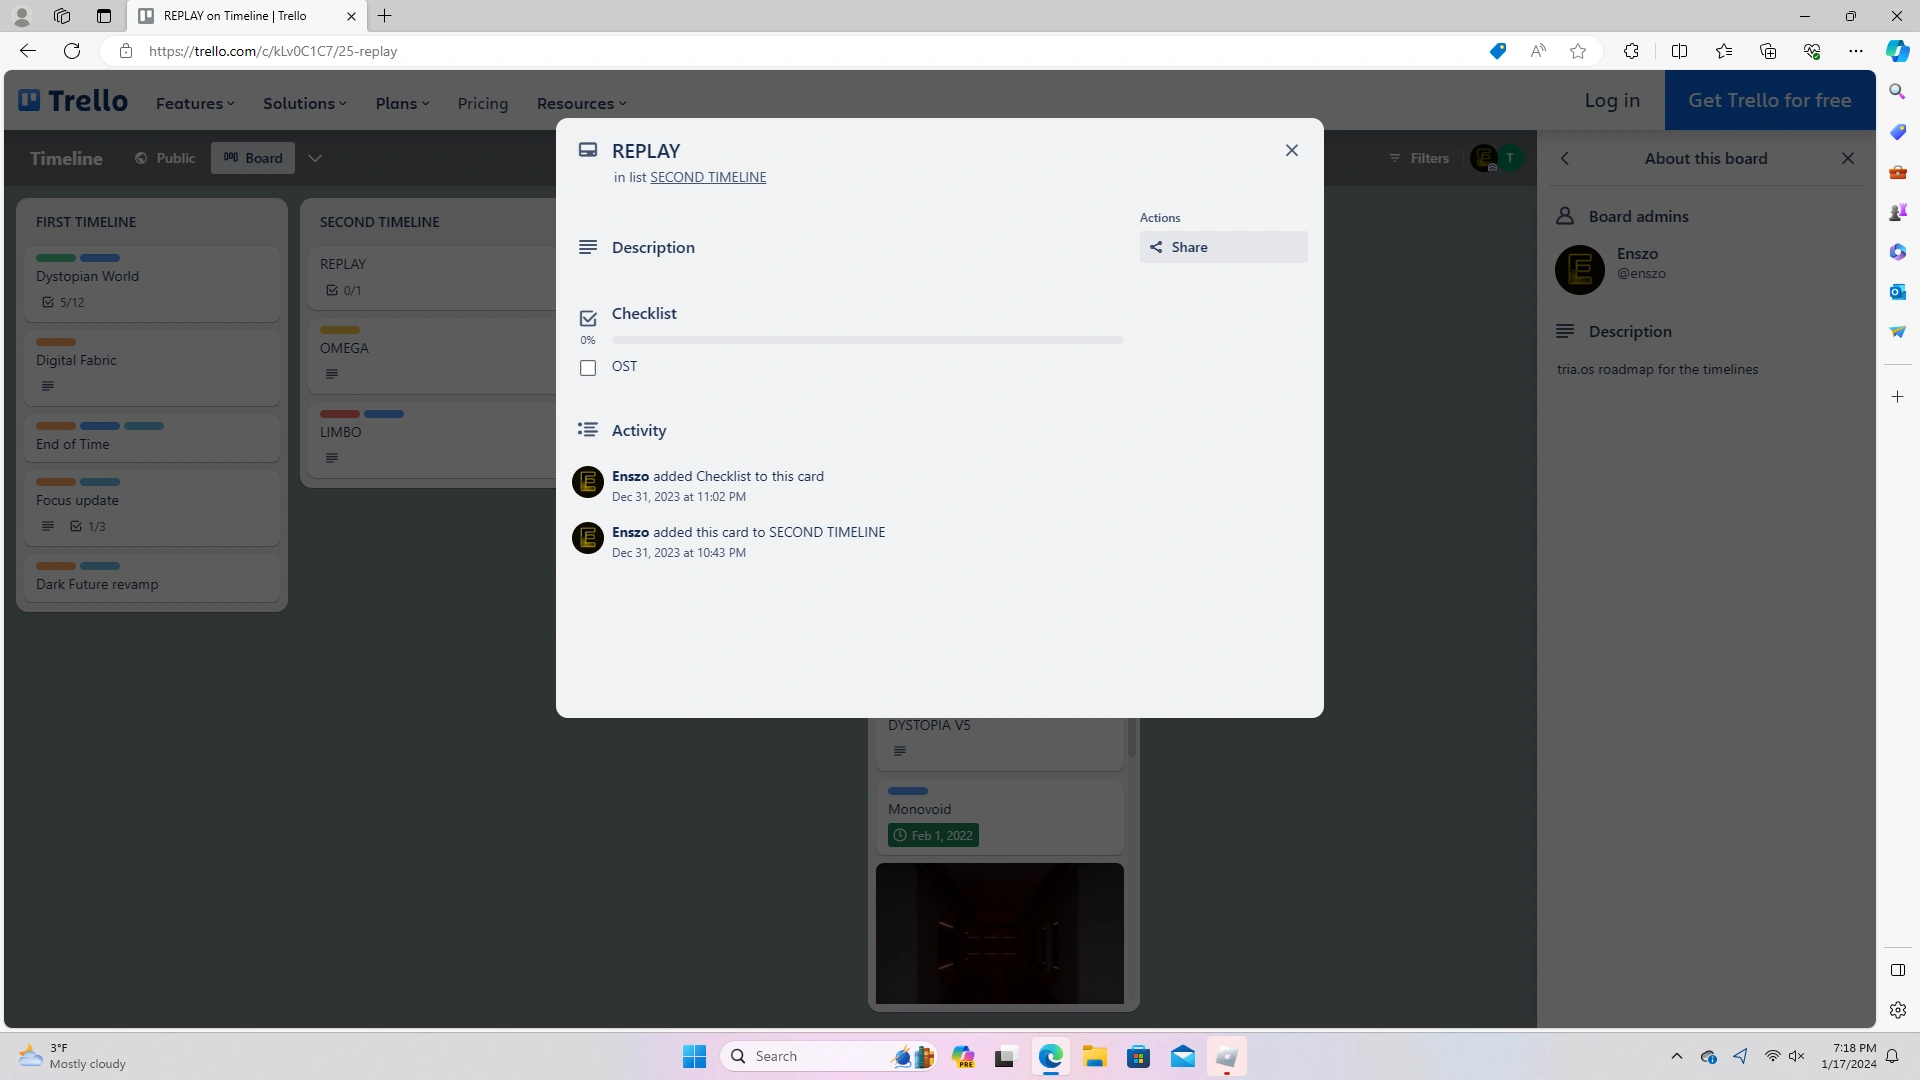Screen dimensions: 1920x1080
Task: Click browser favorites star icon
Action: point(1577,51)
